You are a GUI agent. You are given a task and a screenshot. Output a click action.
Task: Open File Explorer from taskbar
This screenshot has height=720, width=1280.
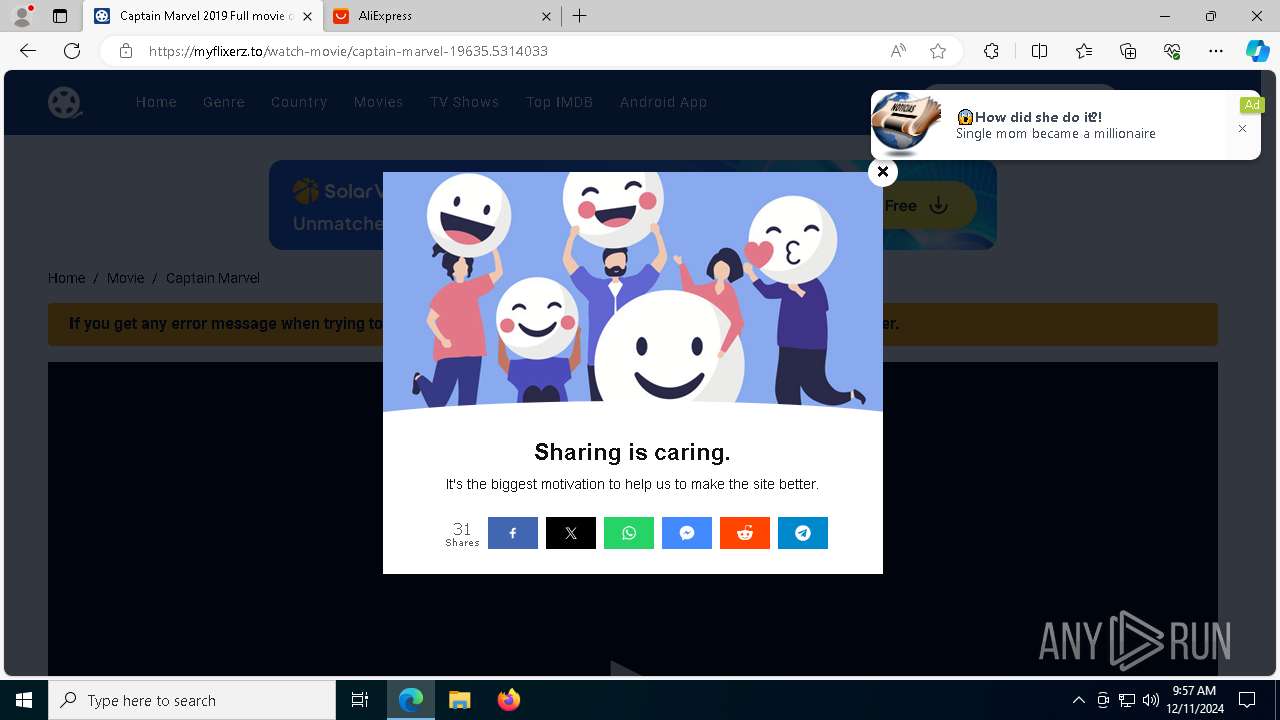point(459,700)
